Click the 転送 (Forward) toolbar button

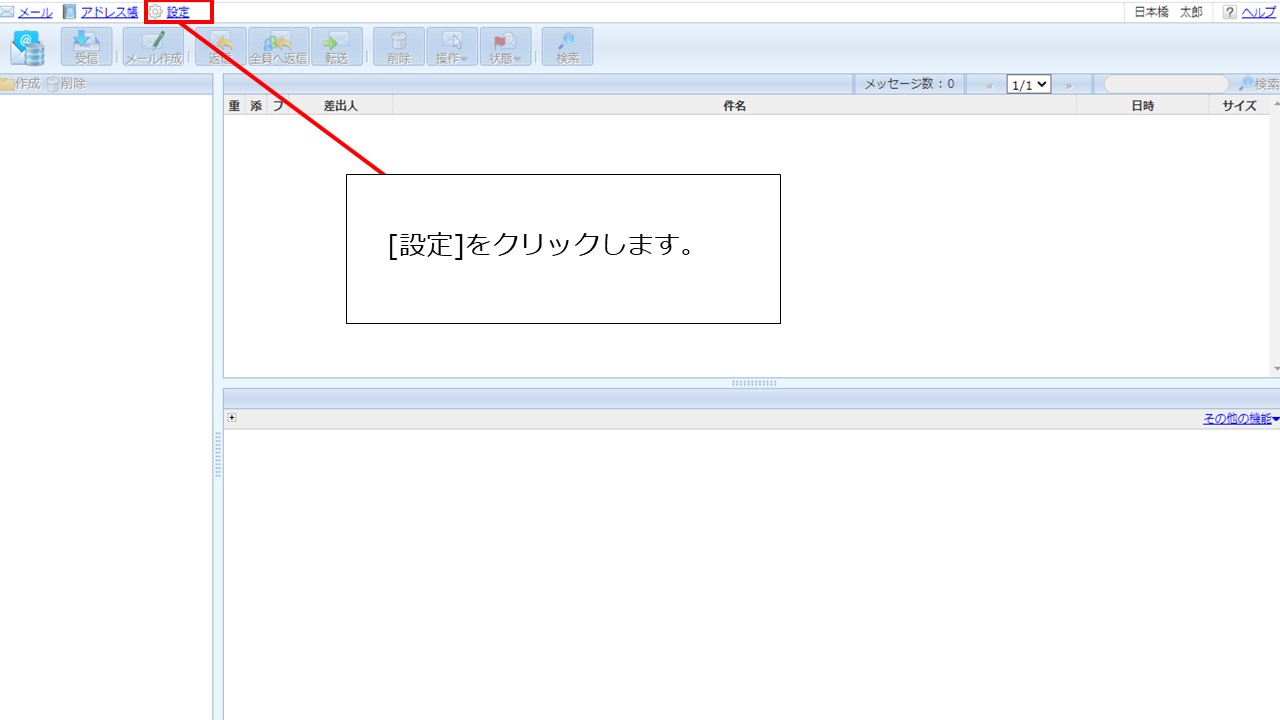[337, 47]
